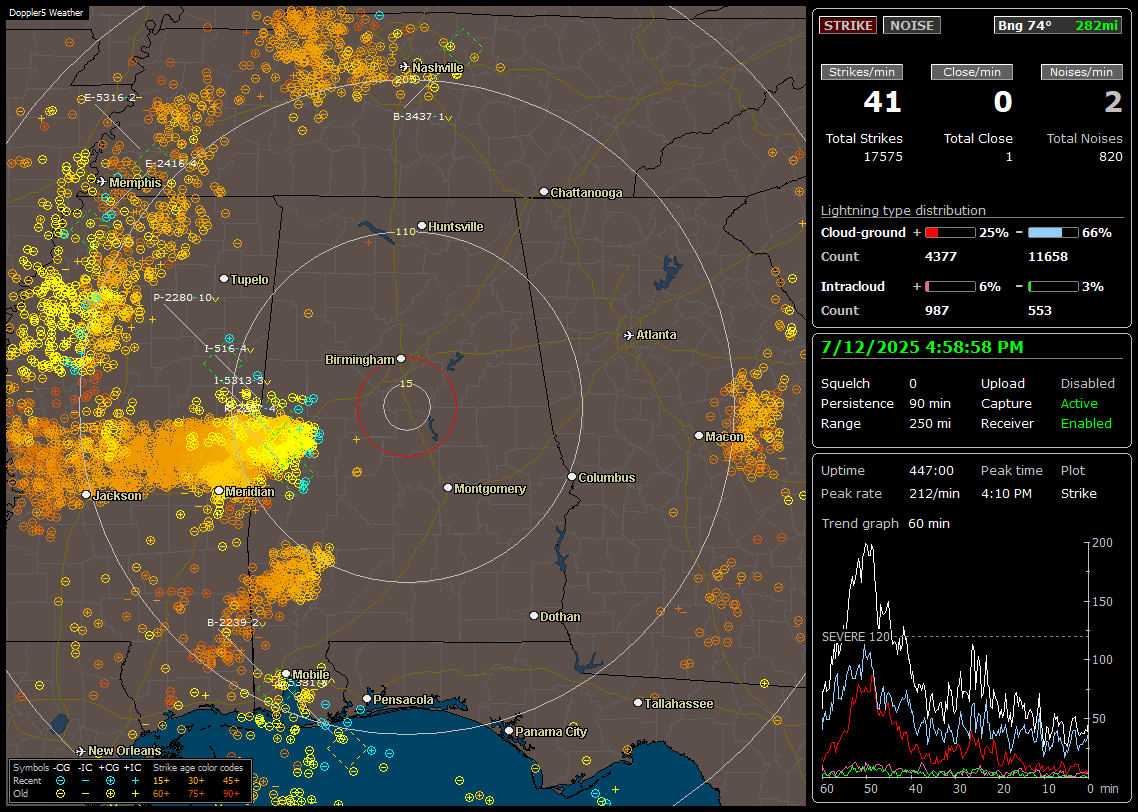Viewport: 1138px width, 812px height.
Task: Click the Columbus city marker dot
Action: [x=572, y=477]
